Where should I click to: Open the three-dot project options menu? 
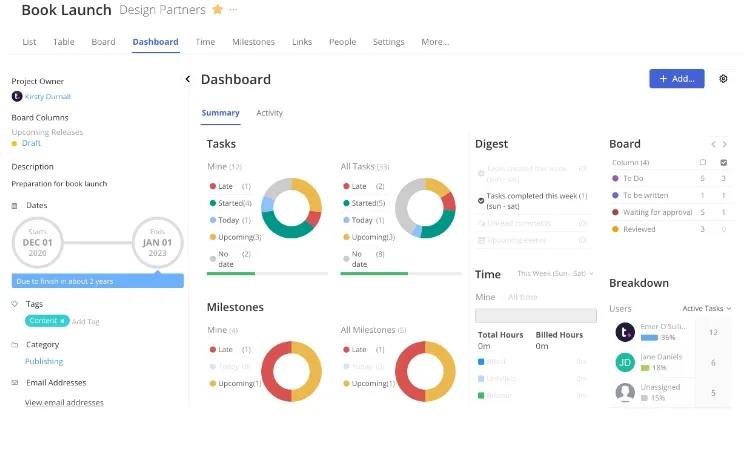pyautogui.click(x=233, y=9)
